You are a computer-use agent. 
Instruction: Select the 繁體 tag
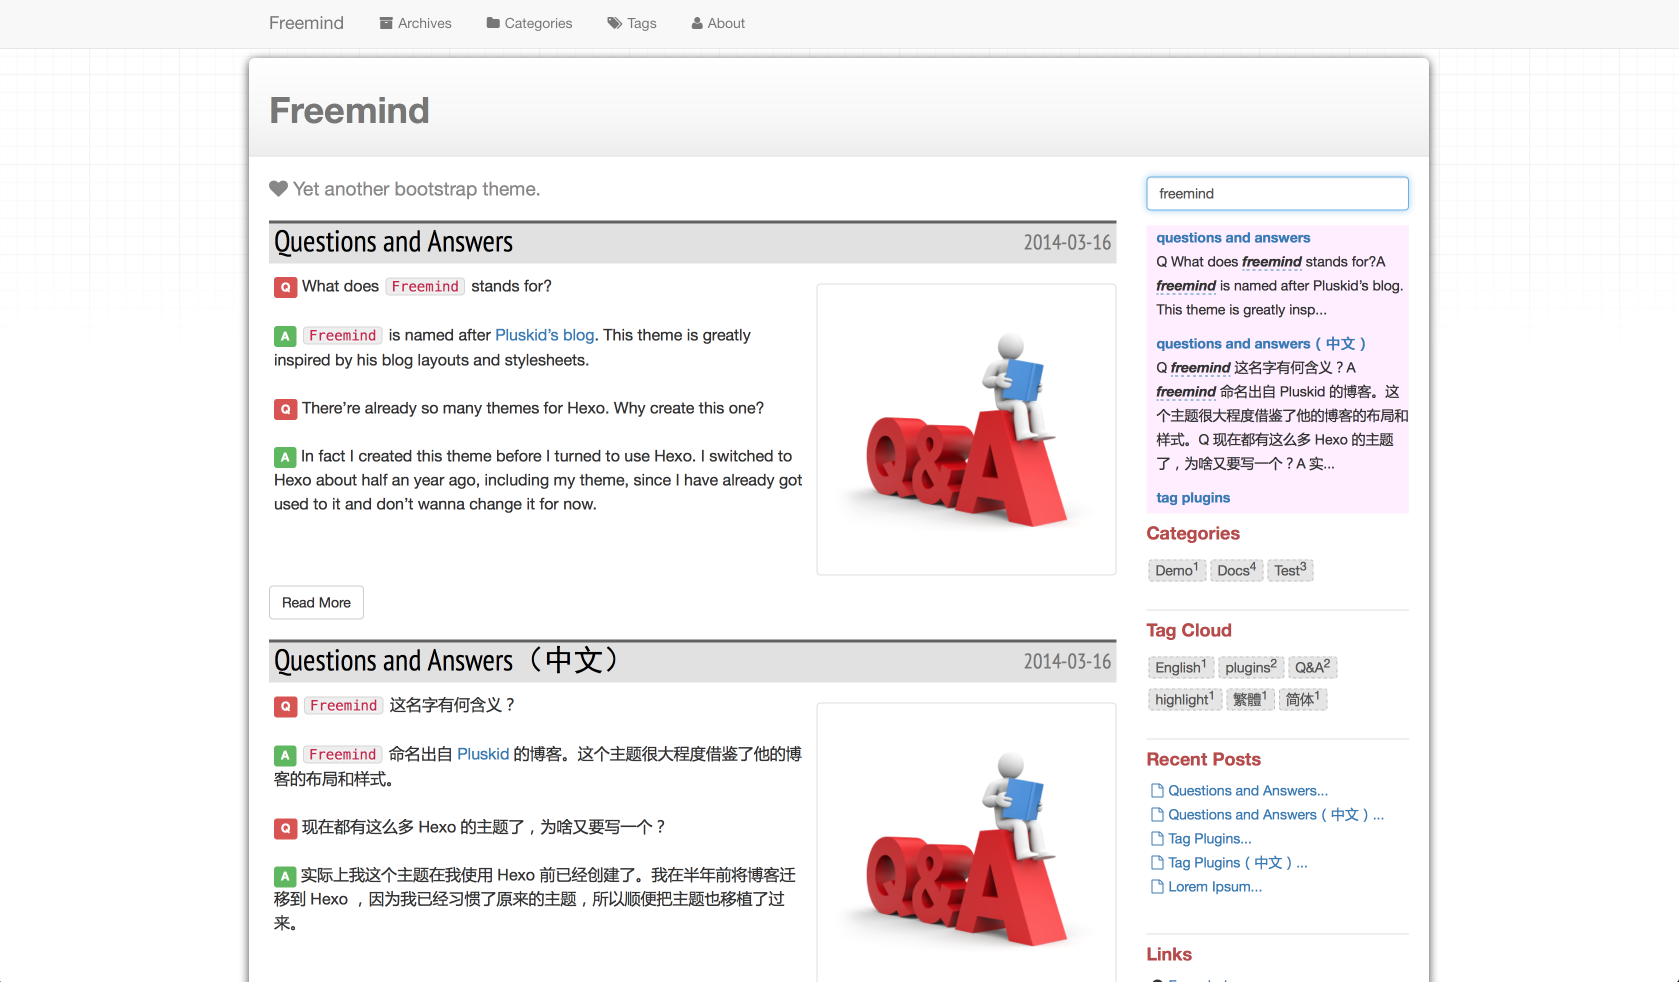1250,699
